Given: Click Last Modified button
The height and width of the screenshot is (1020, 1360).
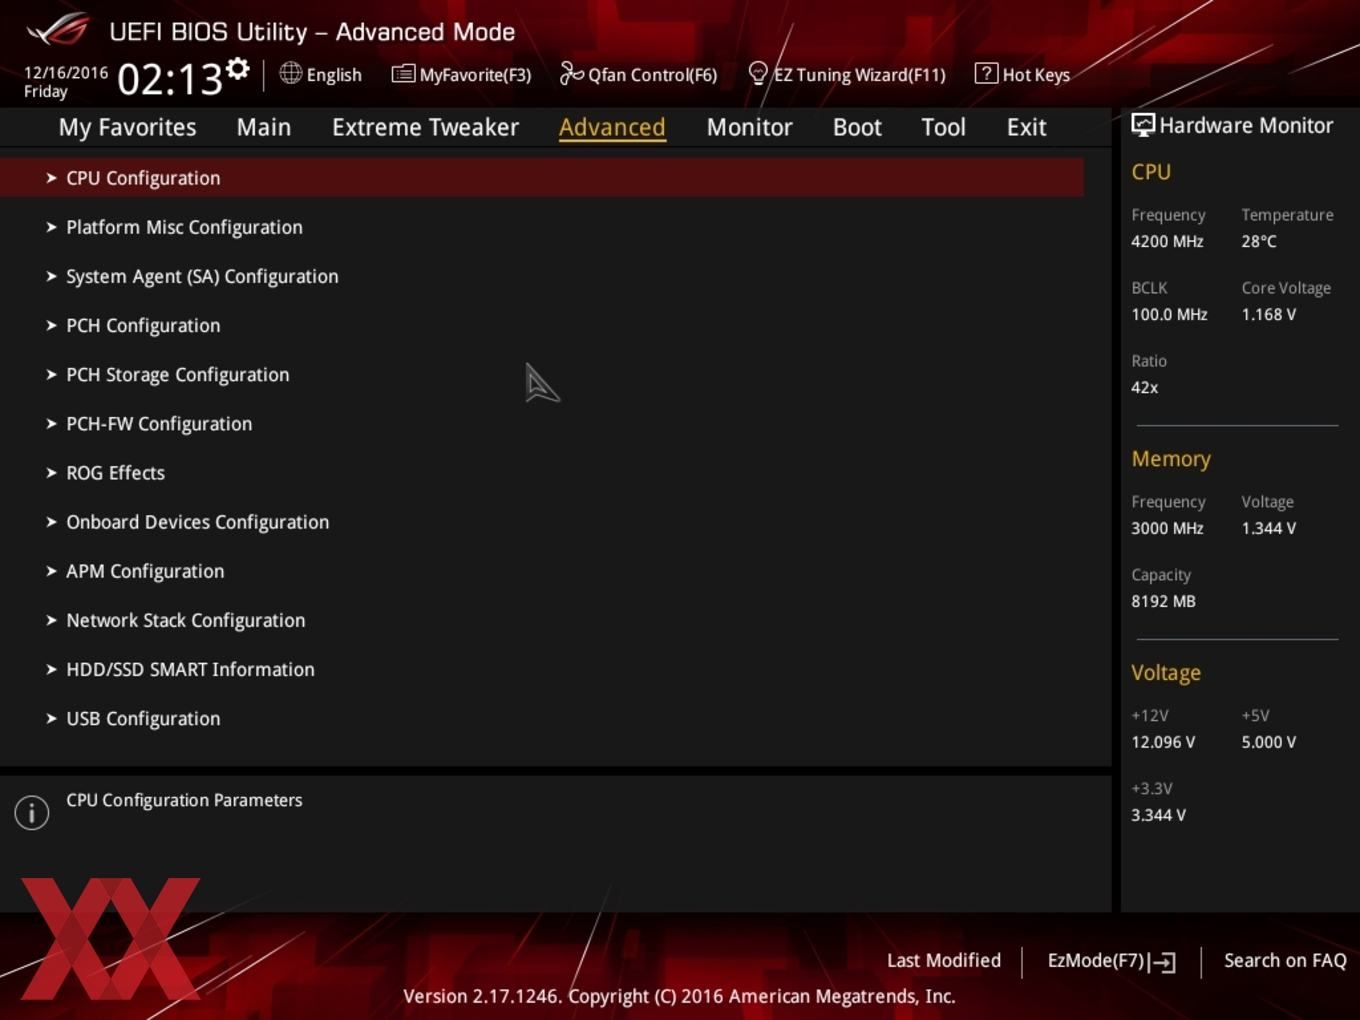Looking at the screenshot, I should pyautogui.click(x=943, y=960).
